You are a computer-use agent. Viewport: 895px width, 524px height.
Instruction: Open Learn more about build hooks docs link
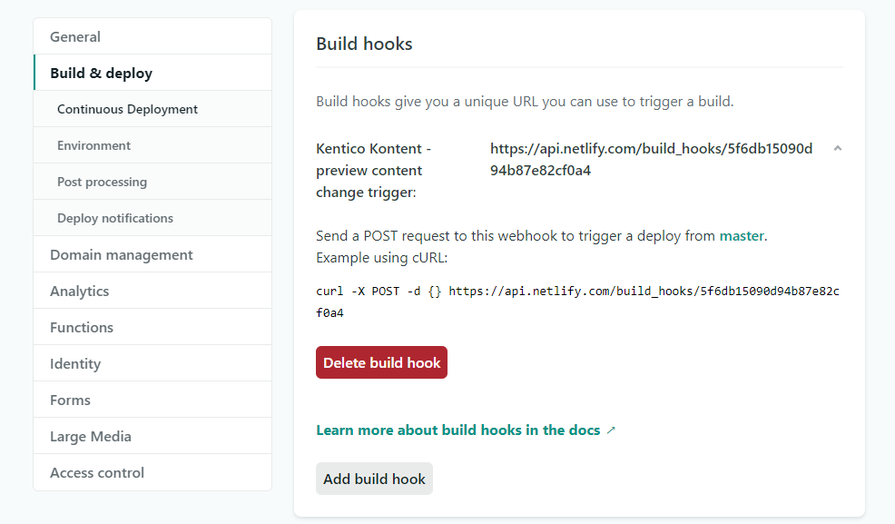click(x=458, y=430)
